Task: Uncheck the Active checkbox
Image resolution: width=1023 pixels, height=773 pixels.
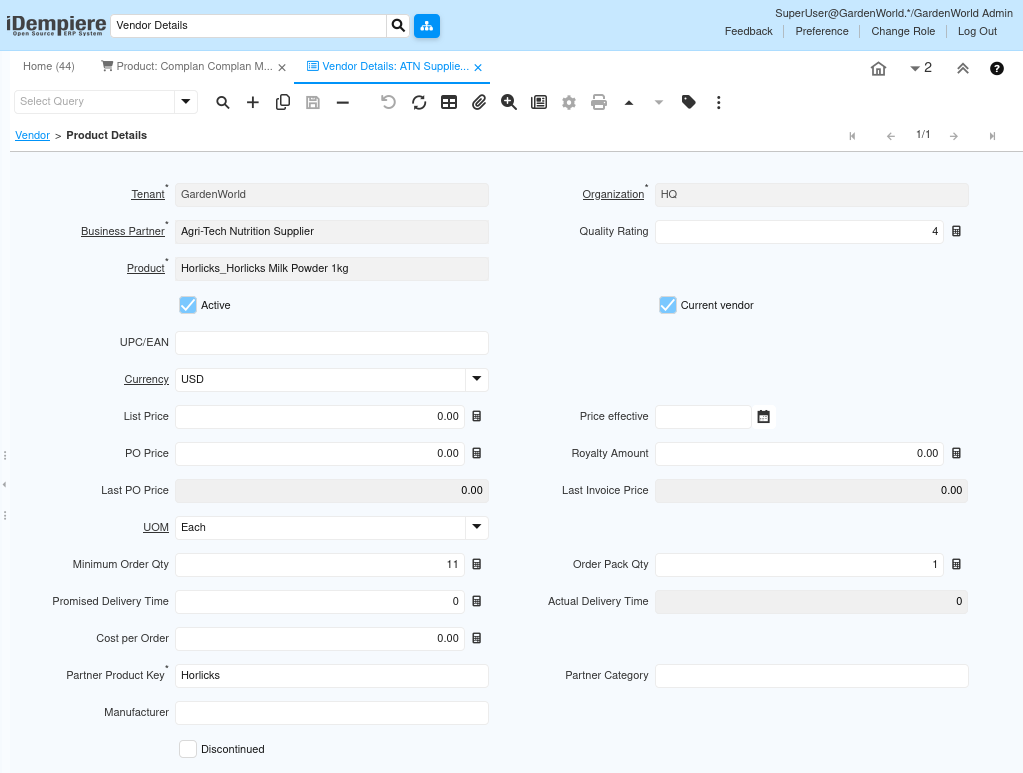Action: pos(188,305)
